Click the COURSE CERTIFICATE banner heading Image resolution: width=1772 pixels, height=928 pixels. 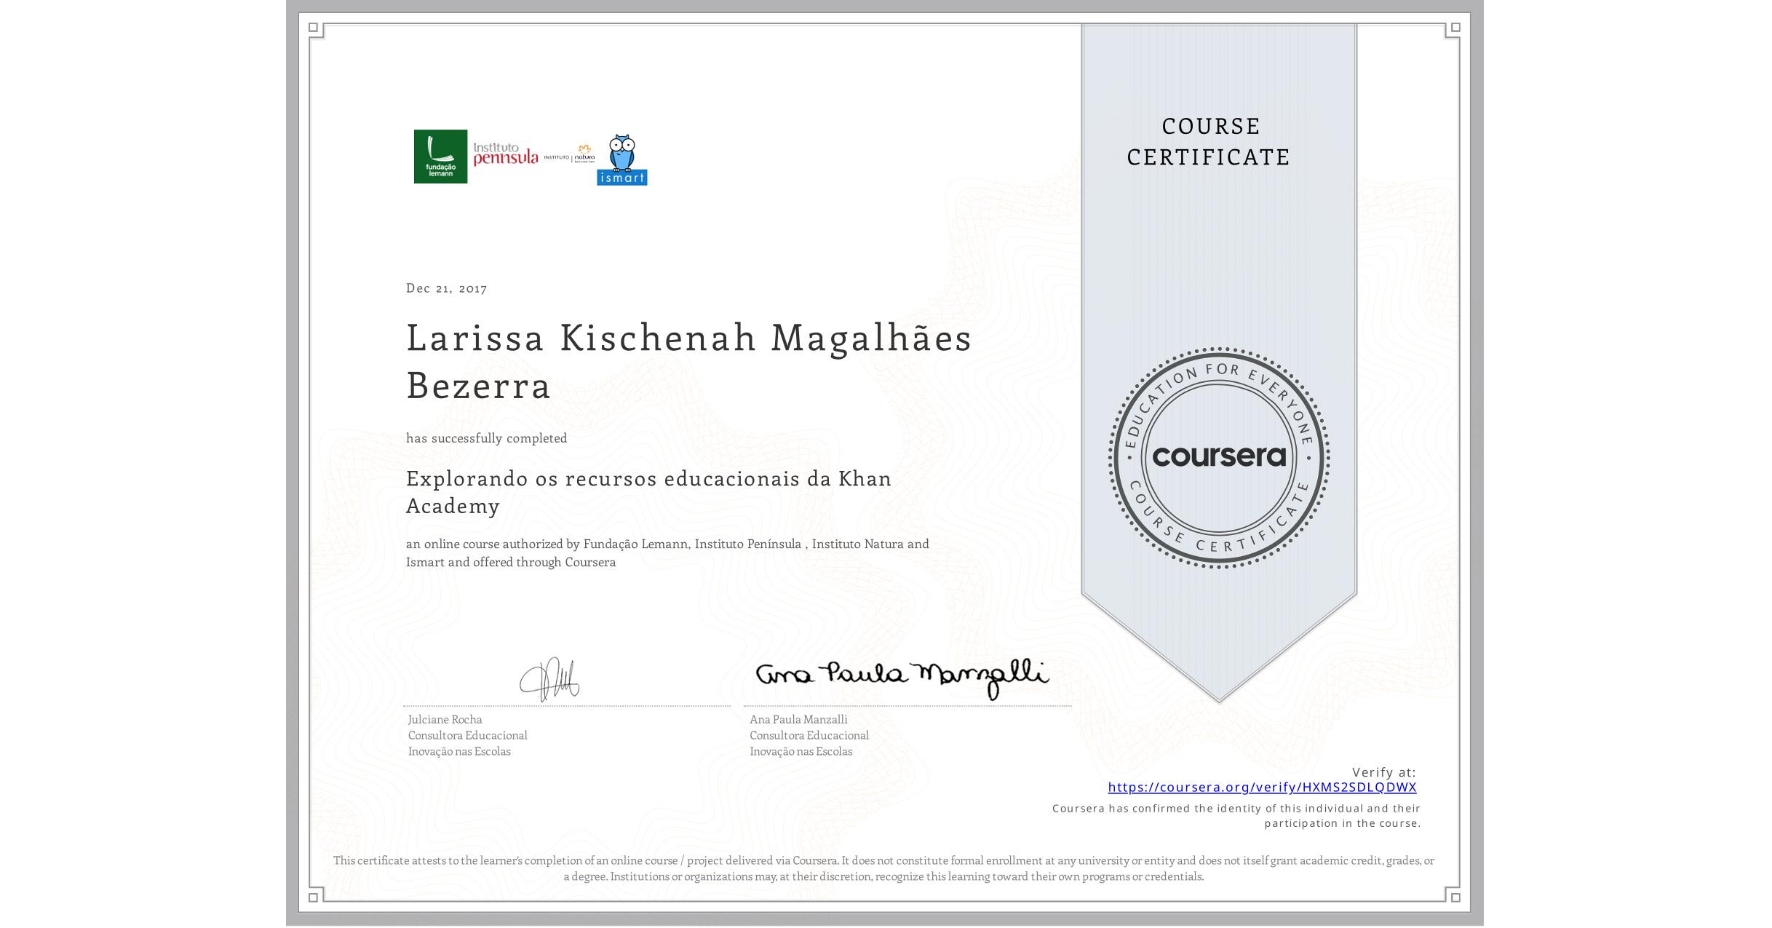1209,141
